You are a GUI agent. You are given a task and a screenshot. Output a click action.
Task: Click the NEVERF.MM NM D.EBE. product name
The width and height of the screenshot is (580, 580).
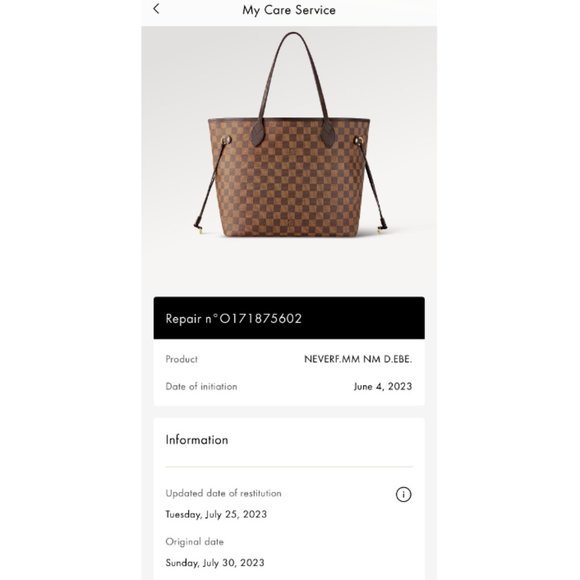pos(358,359)
